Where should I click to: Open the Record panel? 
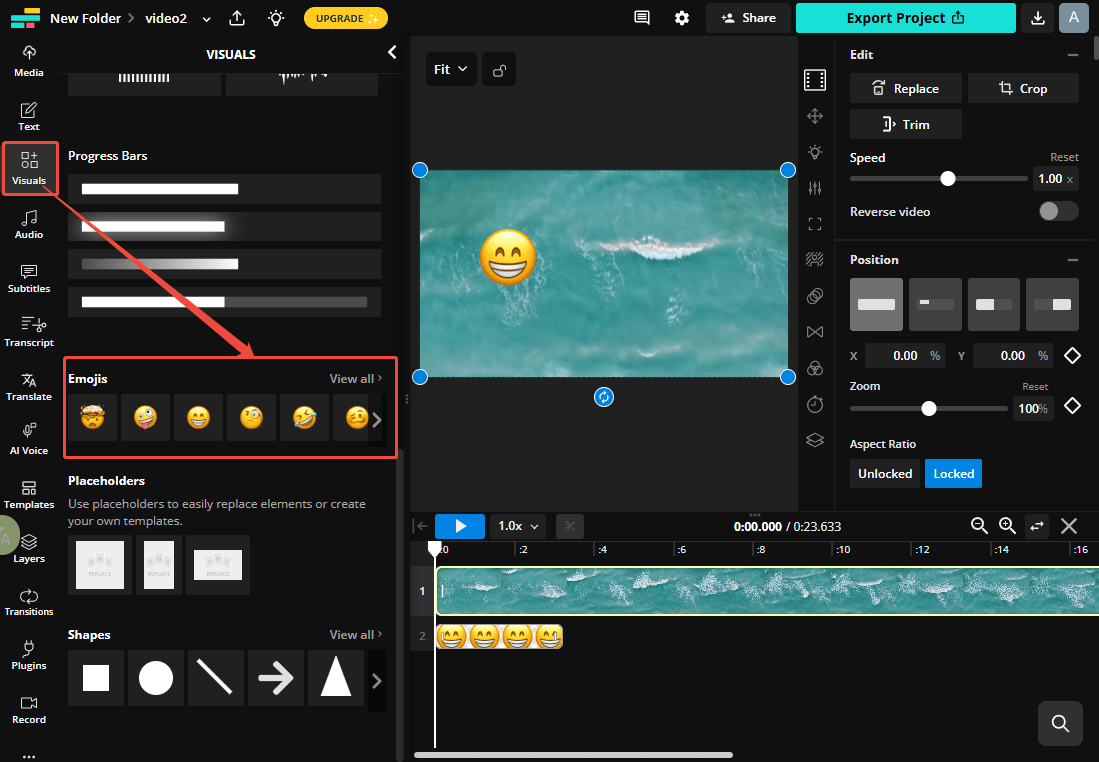click(x=28, y=709)
